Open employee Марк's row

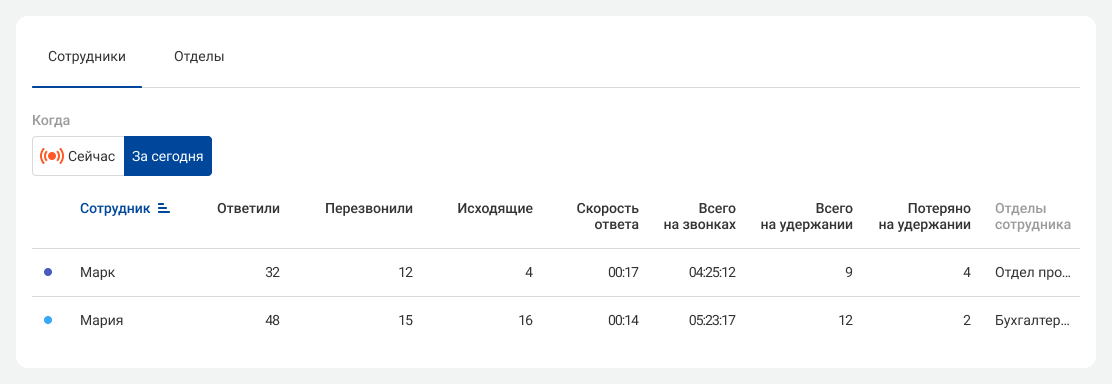pos(556,273)
